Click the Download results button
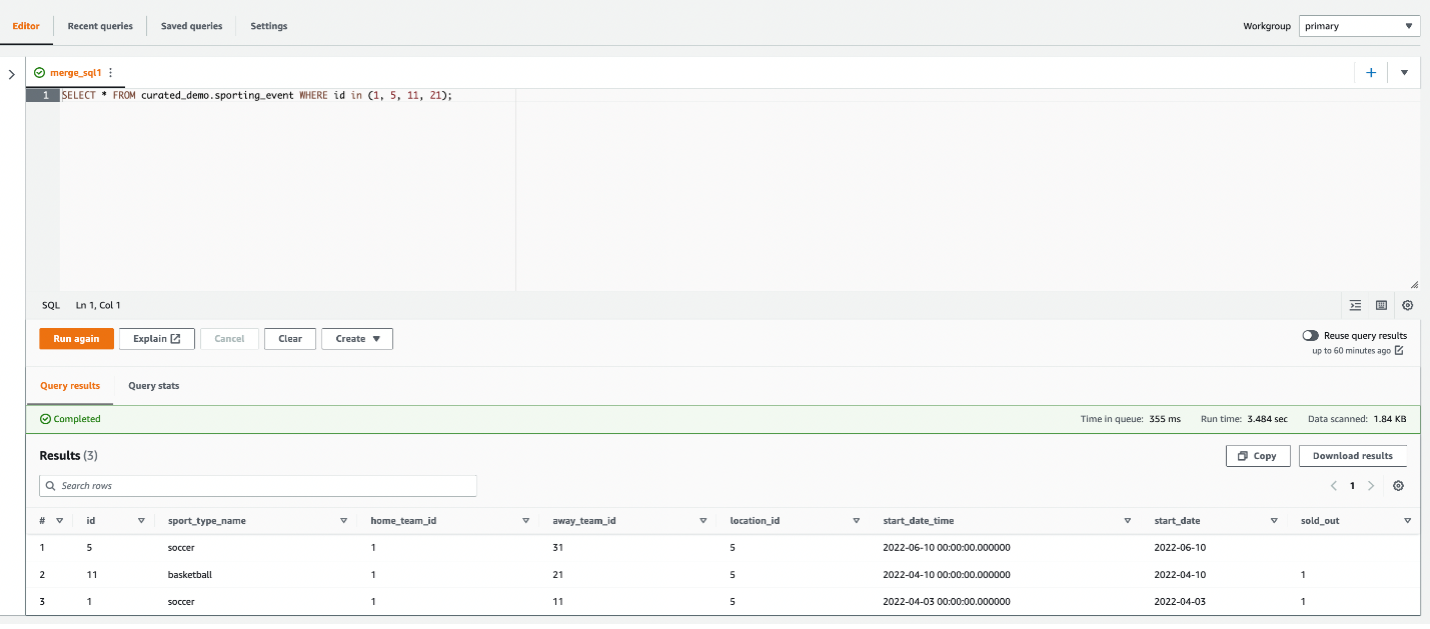Screen dimensions: 1430x629 (x=1353, y=456)
